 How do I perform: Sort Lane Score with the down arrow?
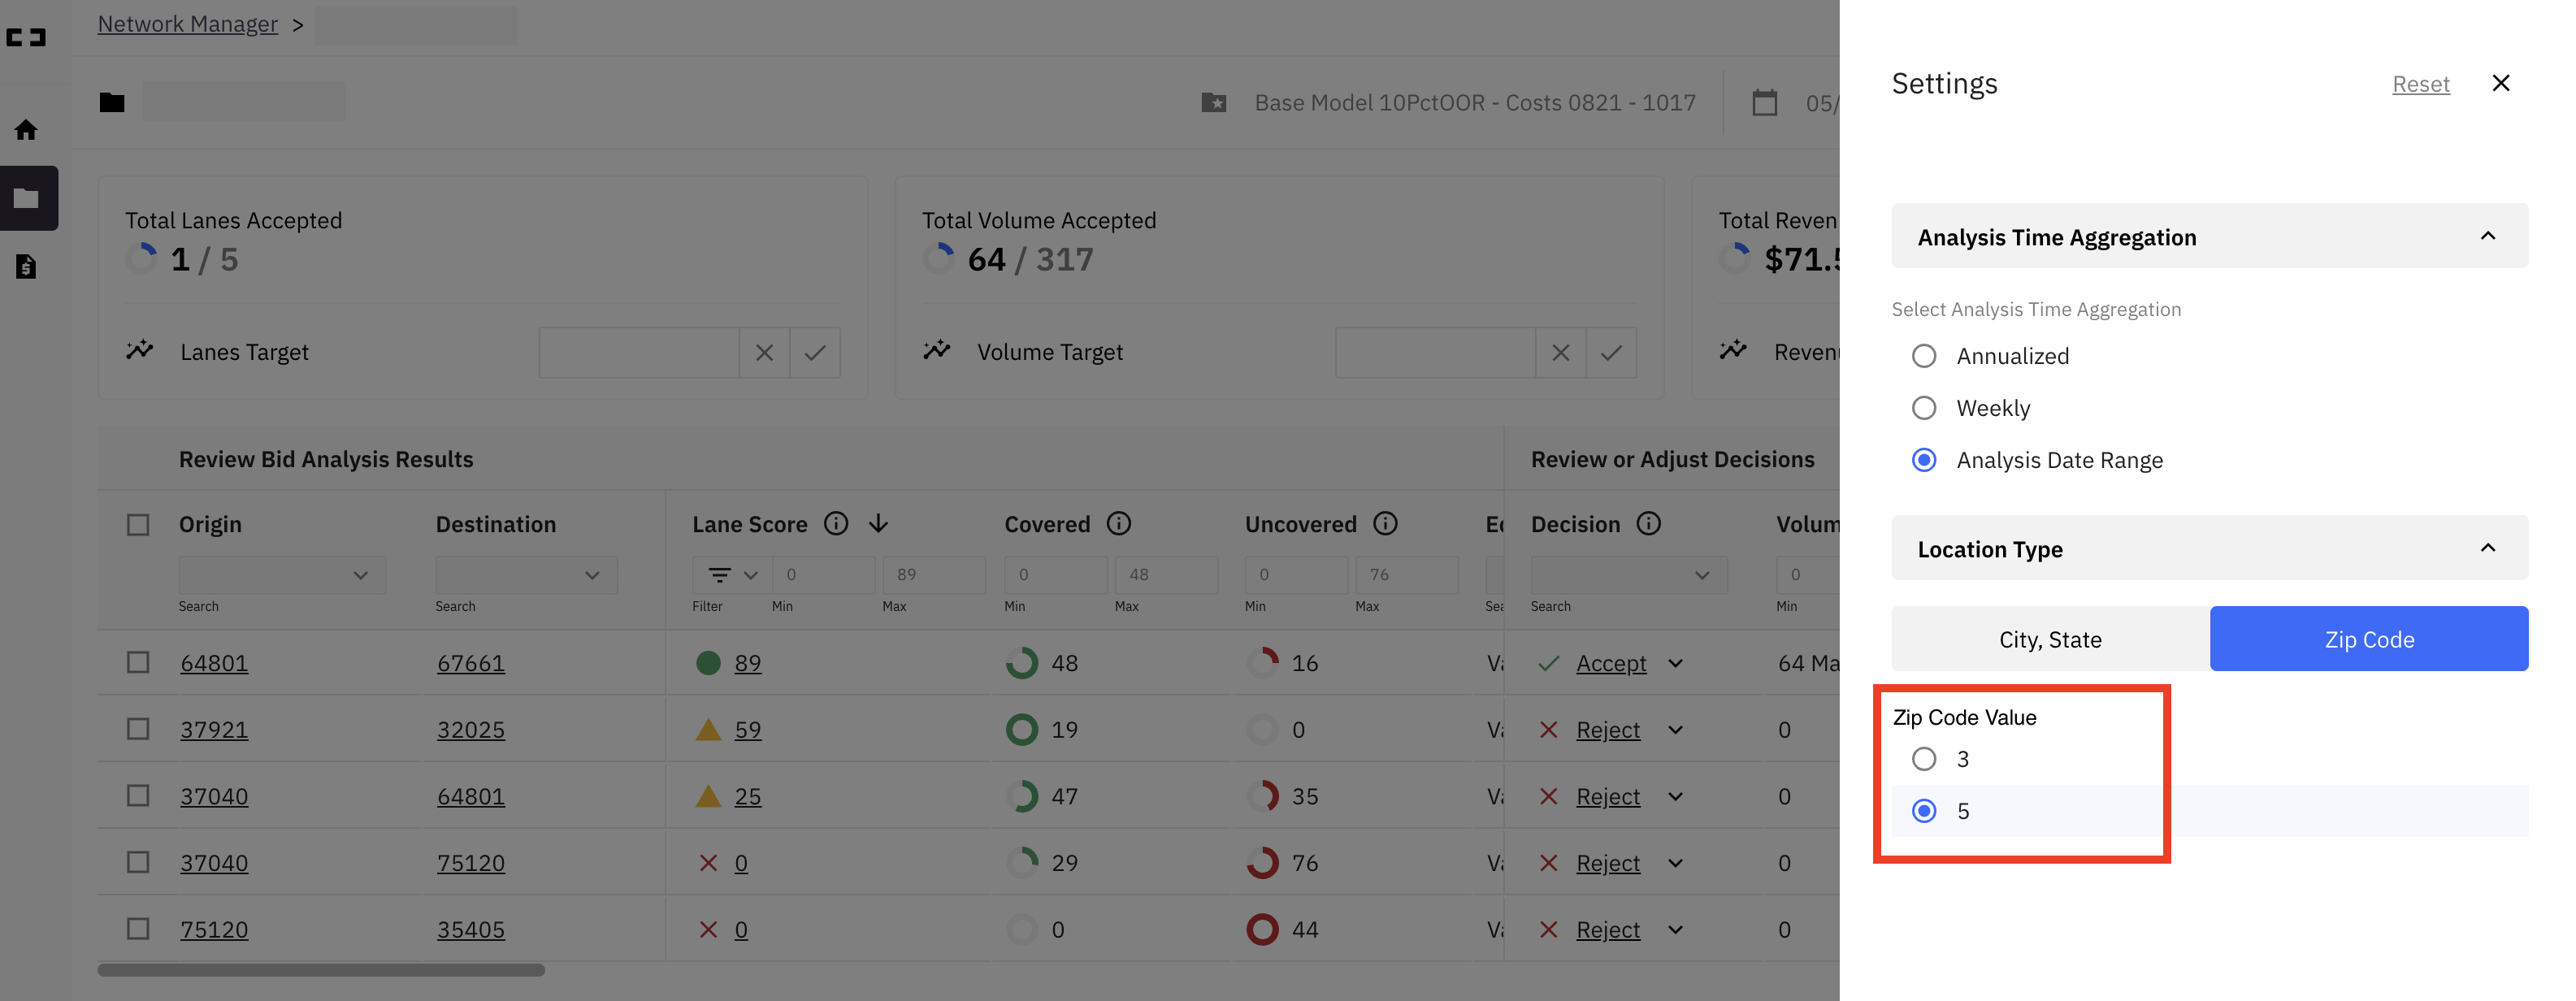pos(878,523)
